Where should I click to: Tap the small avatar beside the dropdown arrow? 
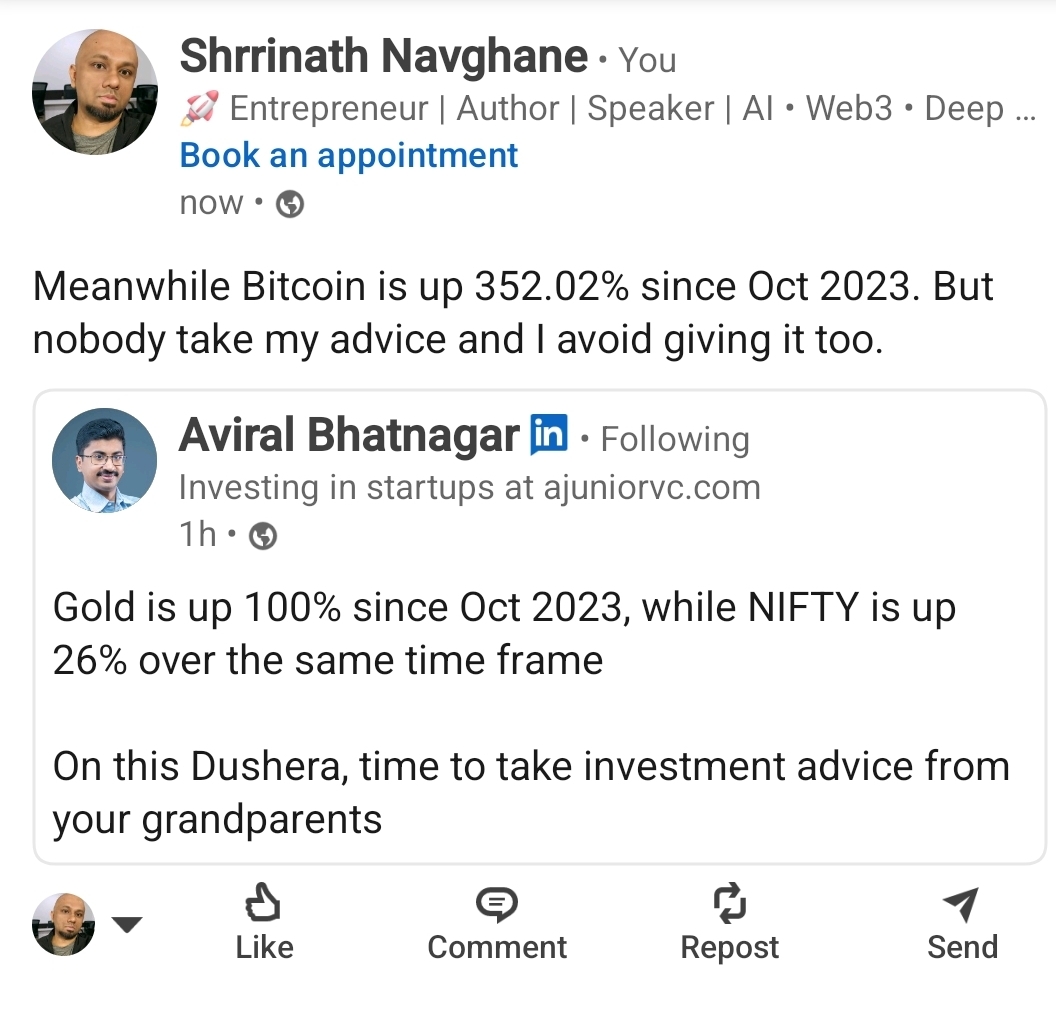[64, 924]
